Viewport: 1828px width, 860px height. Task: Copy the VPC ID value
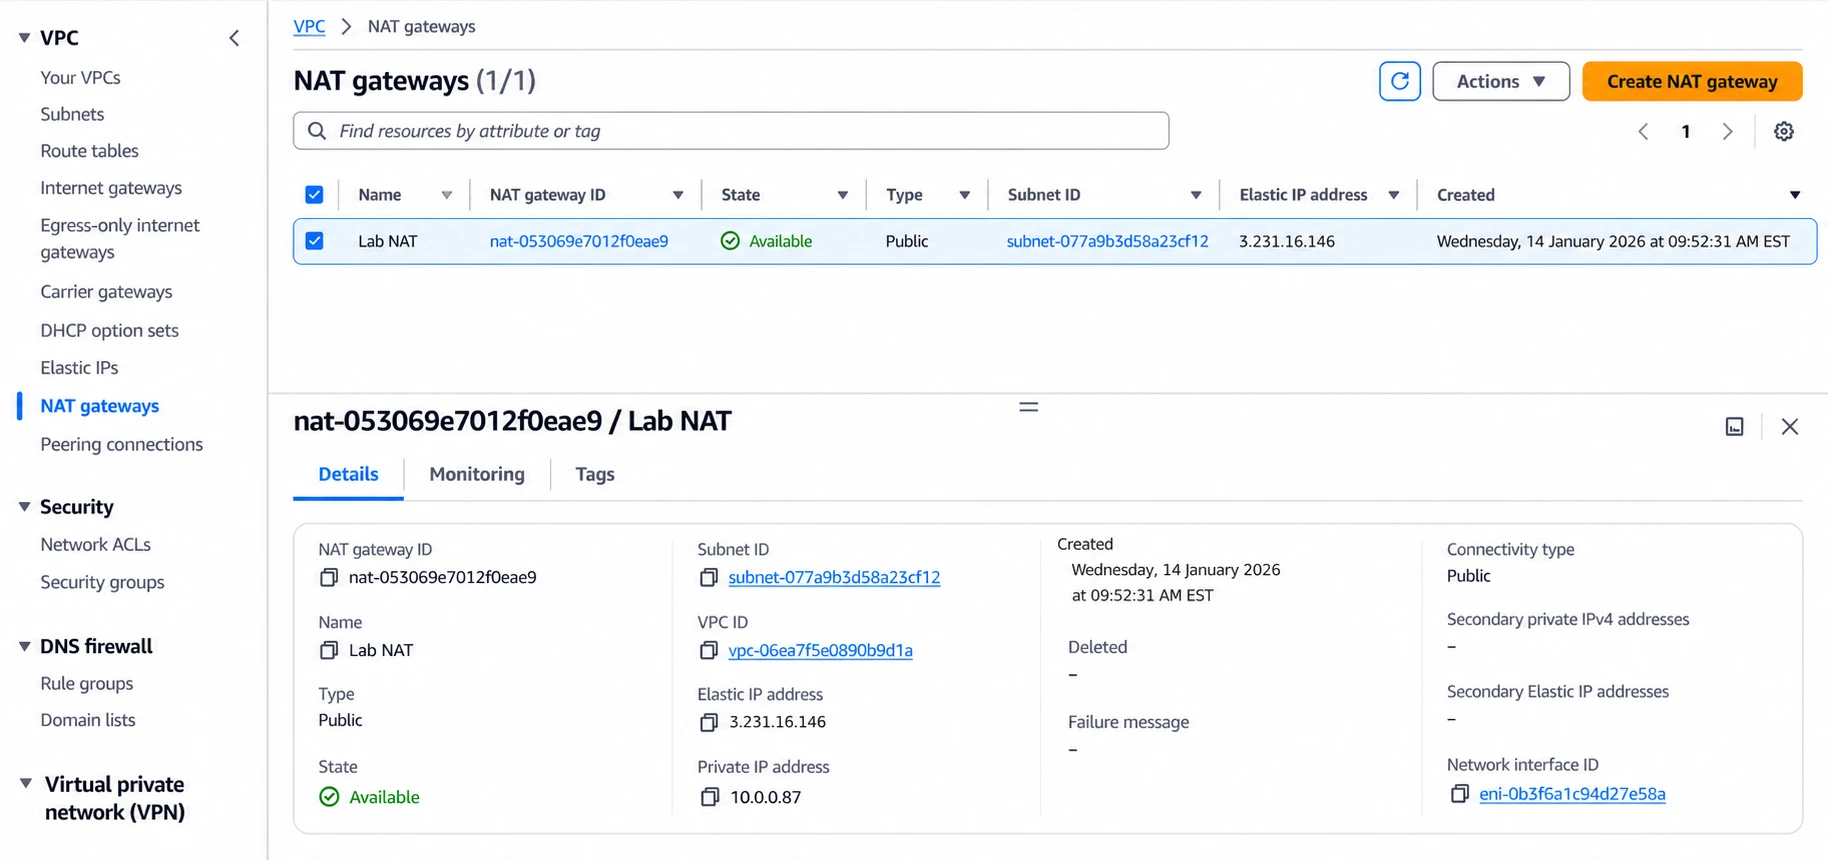click(x=708, y=650)
